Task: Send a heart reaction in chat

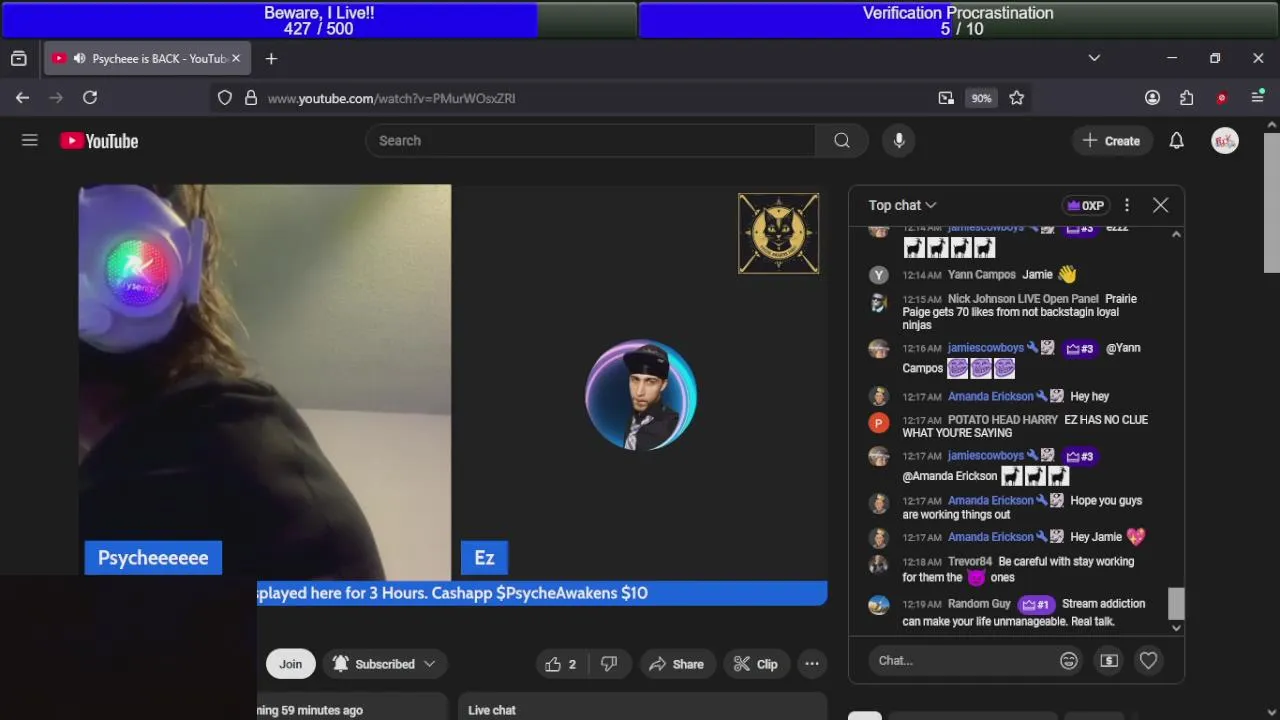Action: point(1148,661)
